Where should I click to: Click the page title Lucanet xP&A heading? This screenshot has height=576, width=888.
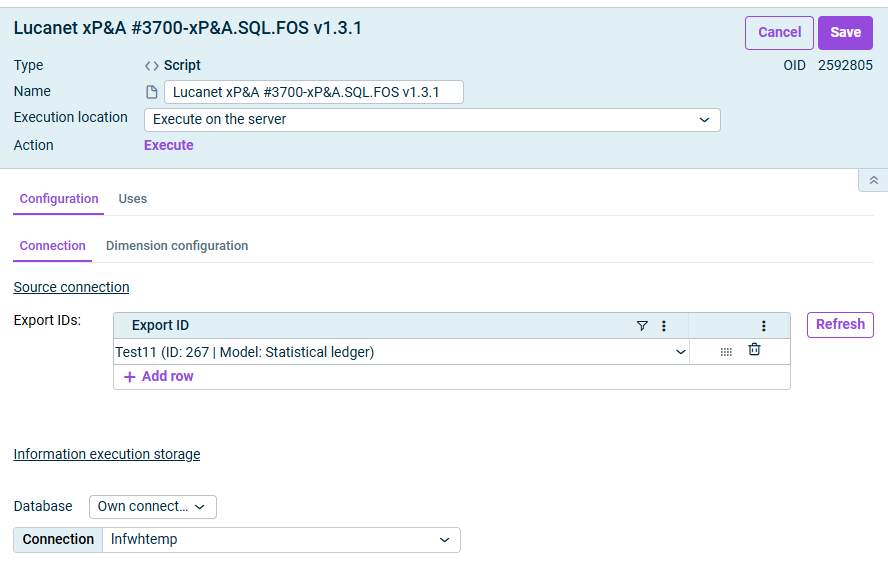pos(187,28)
